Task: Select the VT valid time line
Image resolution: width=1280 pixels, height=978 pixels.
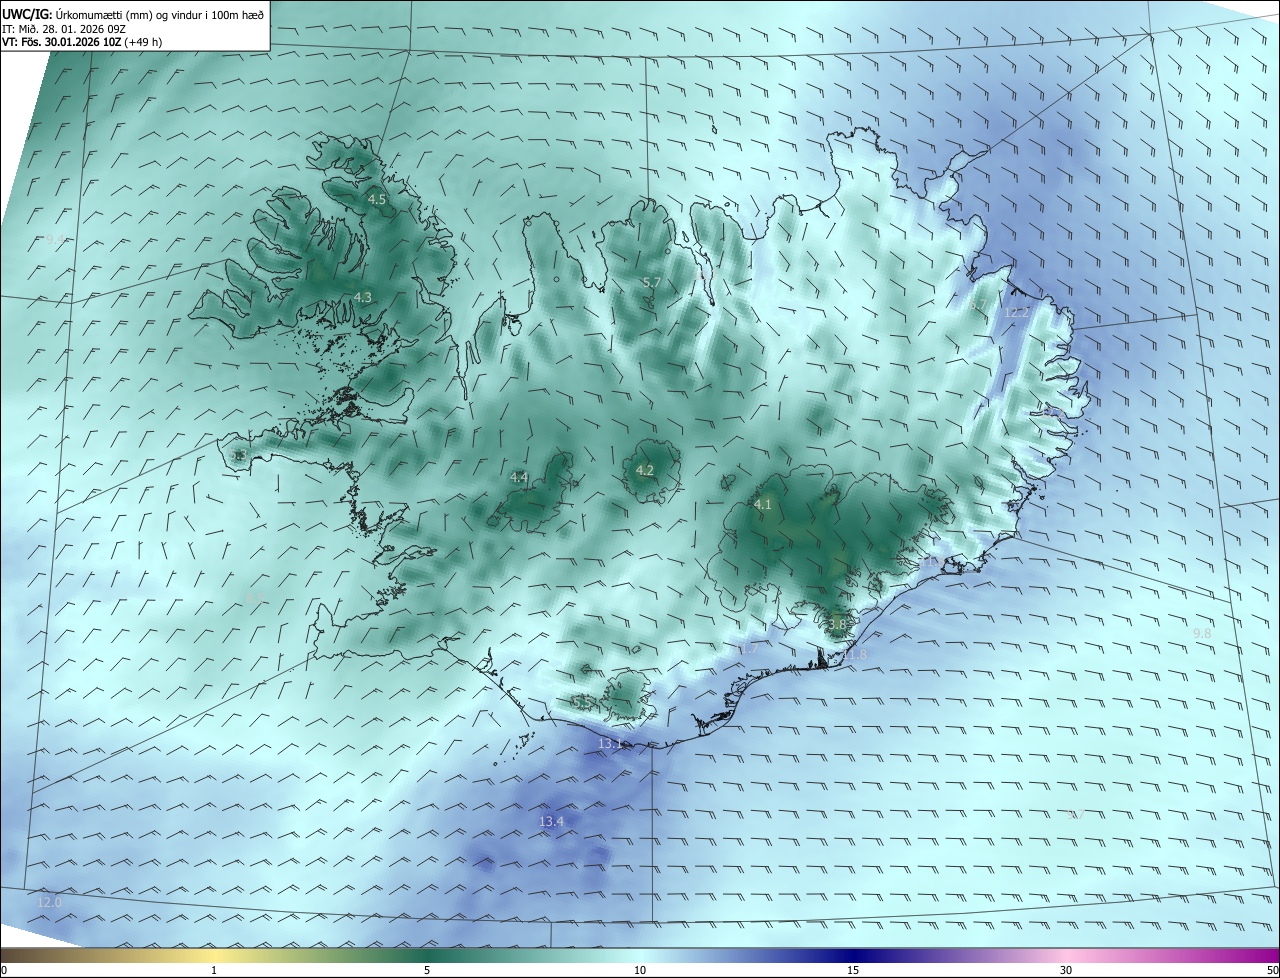Action: click(x=83, y=43)
